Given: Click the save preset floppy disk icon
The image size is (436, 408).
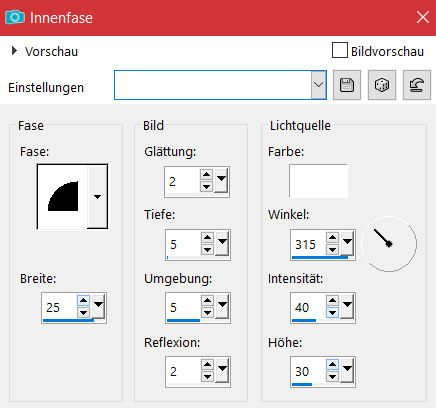Looking at the screenshot, I should coord(347,85).
